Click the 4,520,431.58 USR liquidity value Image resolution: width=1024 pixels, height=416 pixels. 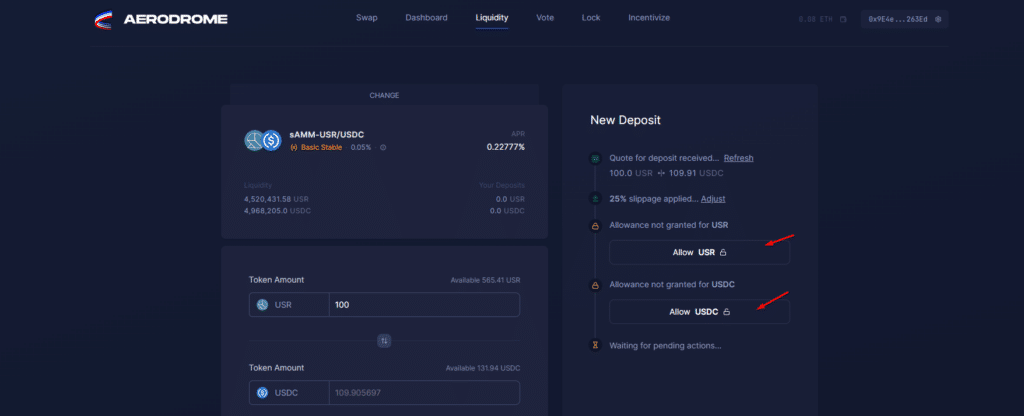[x=276, y=199]
